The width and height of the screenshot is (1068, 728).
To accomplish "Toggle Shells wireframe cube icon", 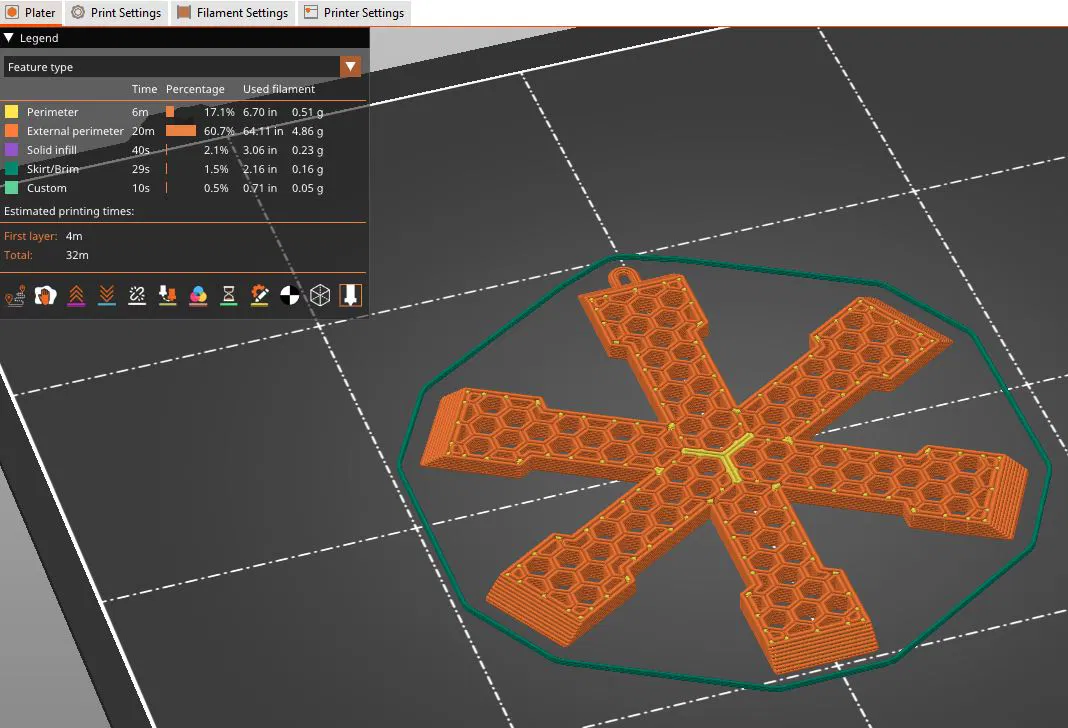I will tap(320, 296).
